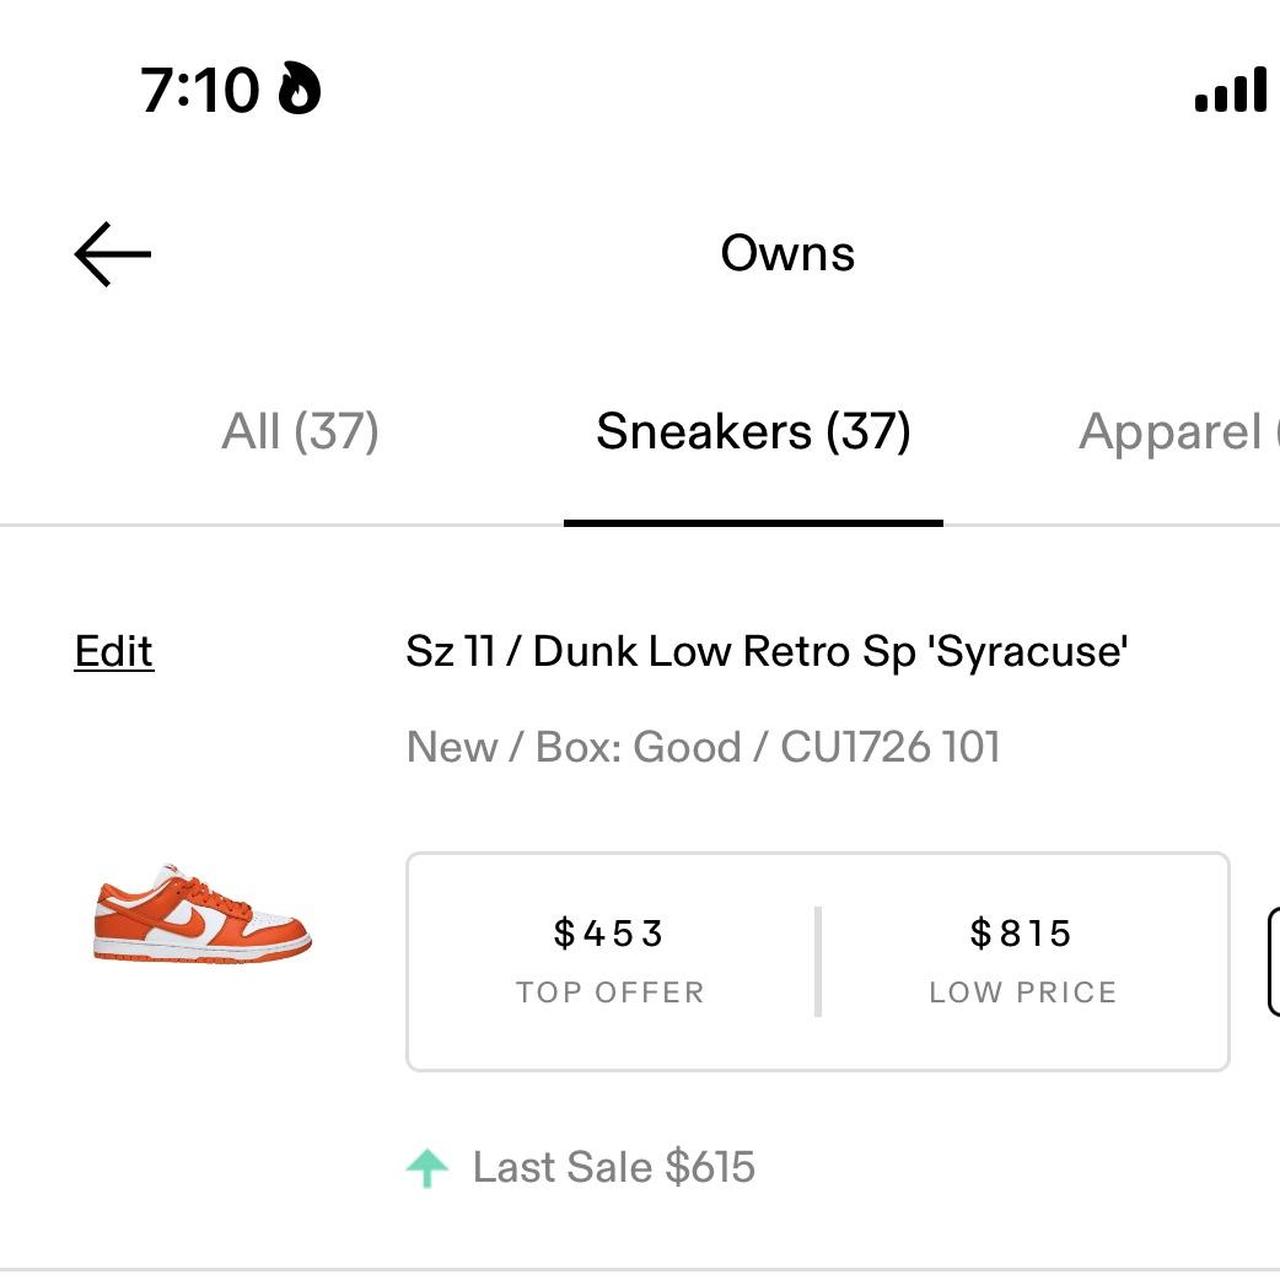Tap the LOW PRICE label
This screenshot has width=1280, height=1280.
click(x=1022, y=992)
